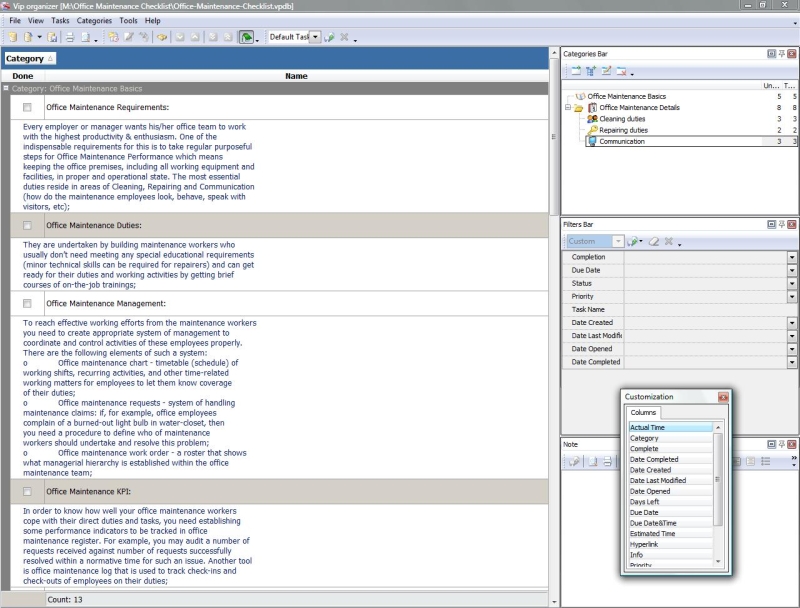
Task: Click the Name column header
Action: coord(296,76)
